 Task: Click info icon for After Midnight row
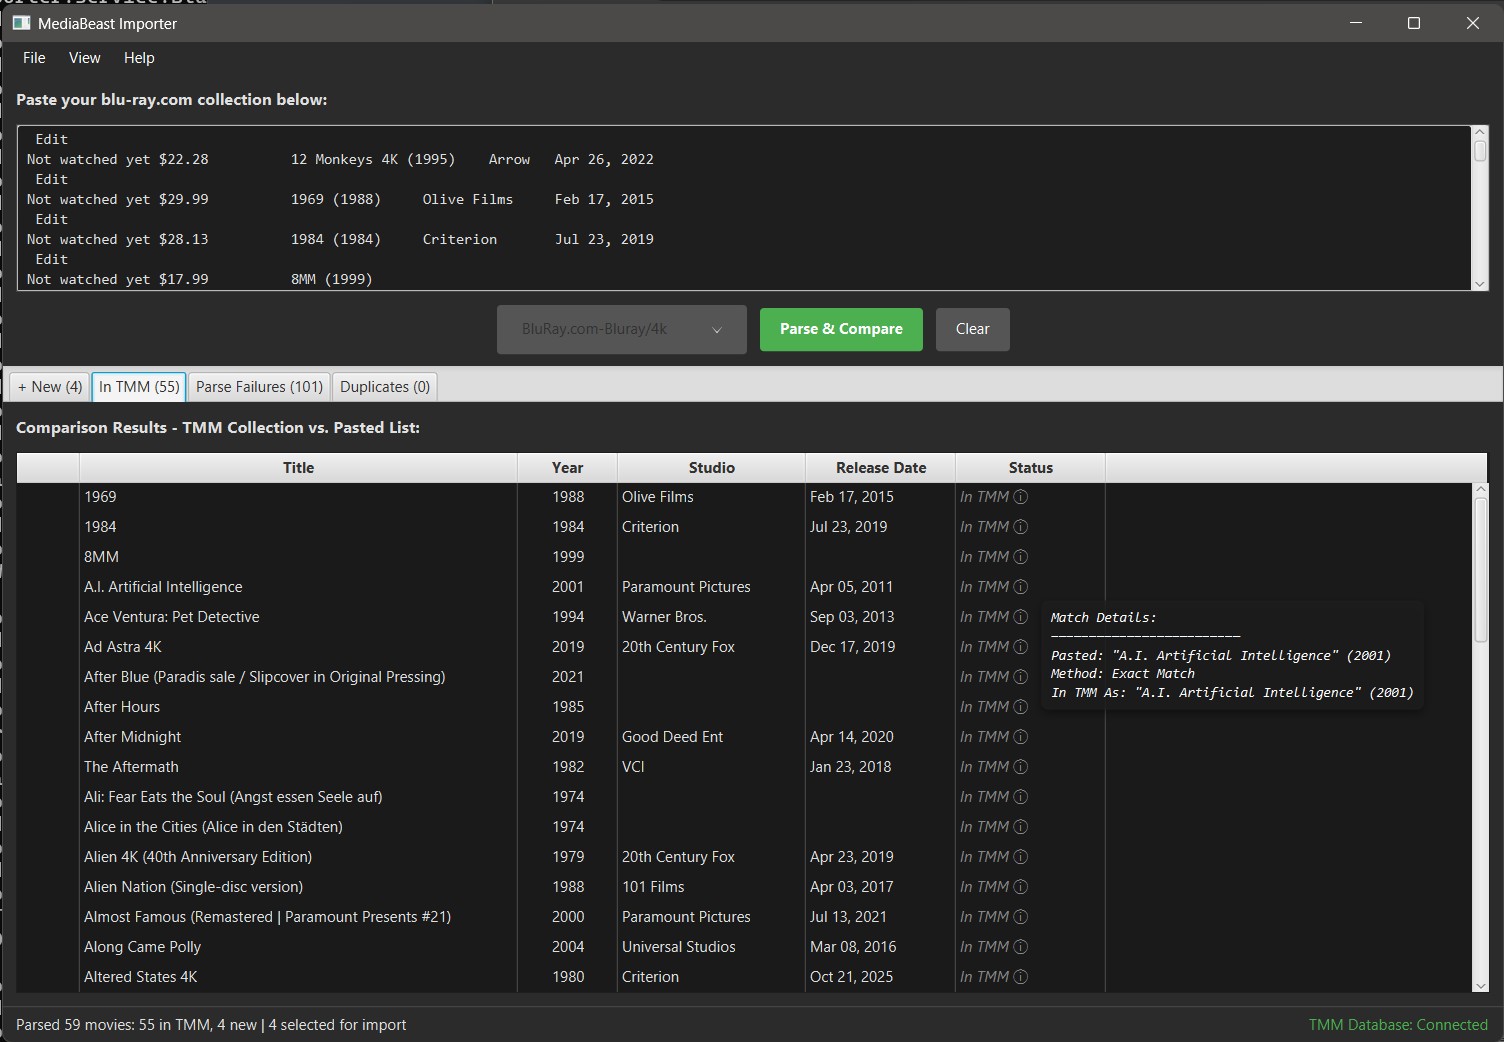tap(1020, 737)
